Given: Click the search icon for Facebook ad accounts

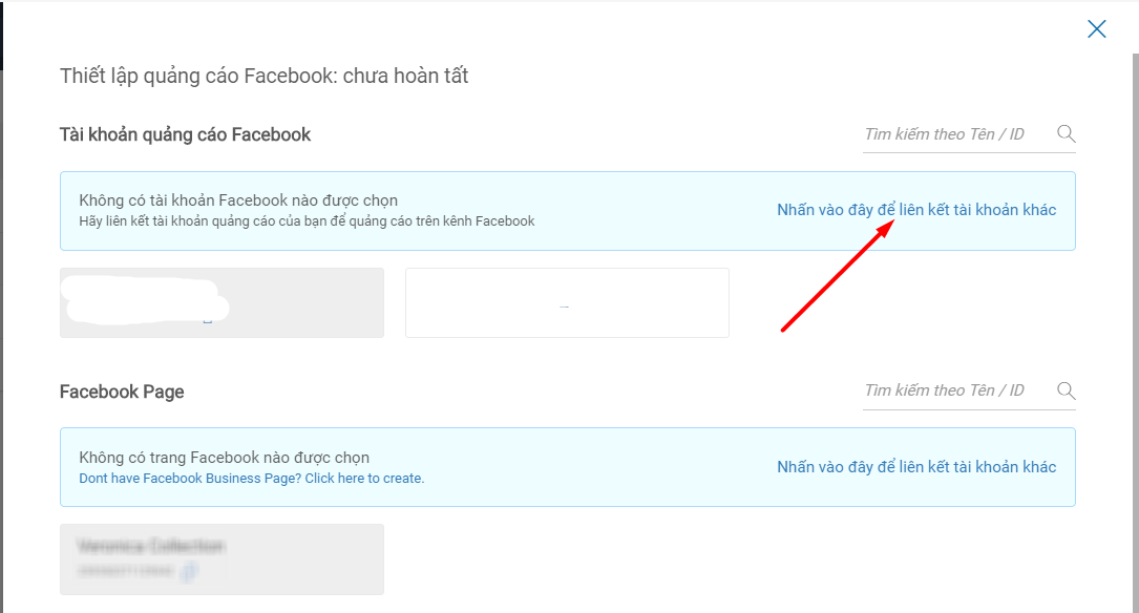Looking at the screenshot, I should (1066, 134).
